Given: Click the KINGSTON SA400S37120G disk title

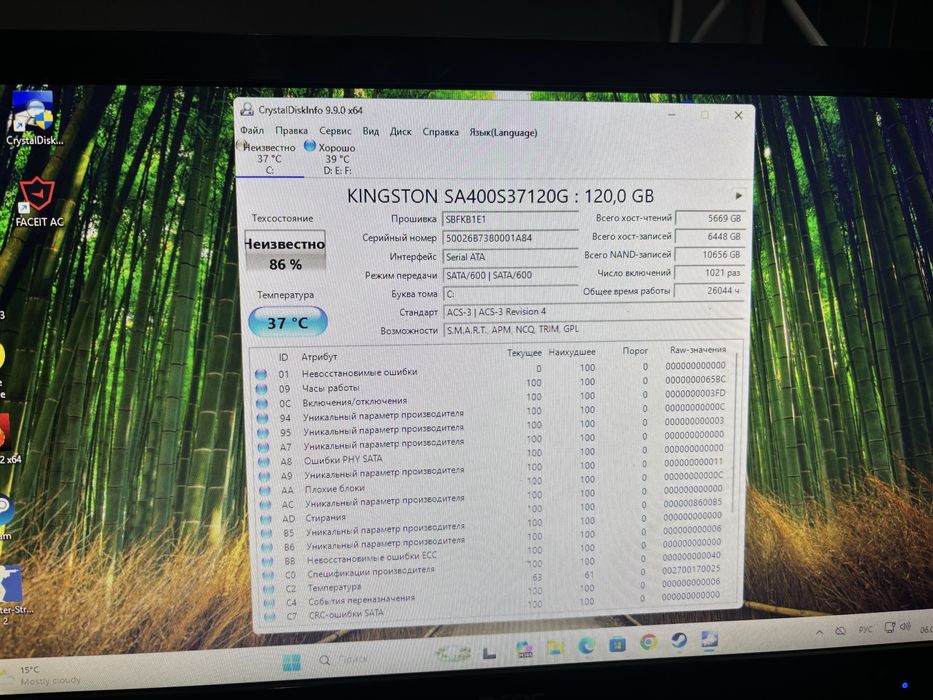Looking at the screenshot, I should (x=500, y=196).
